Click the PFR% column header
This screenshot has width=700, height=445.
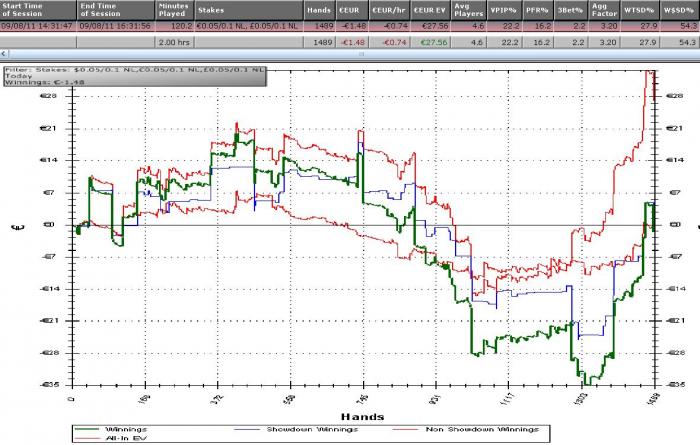click(x=537, y=10)
